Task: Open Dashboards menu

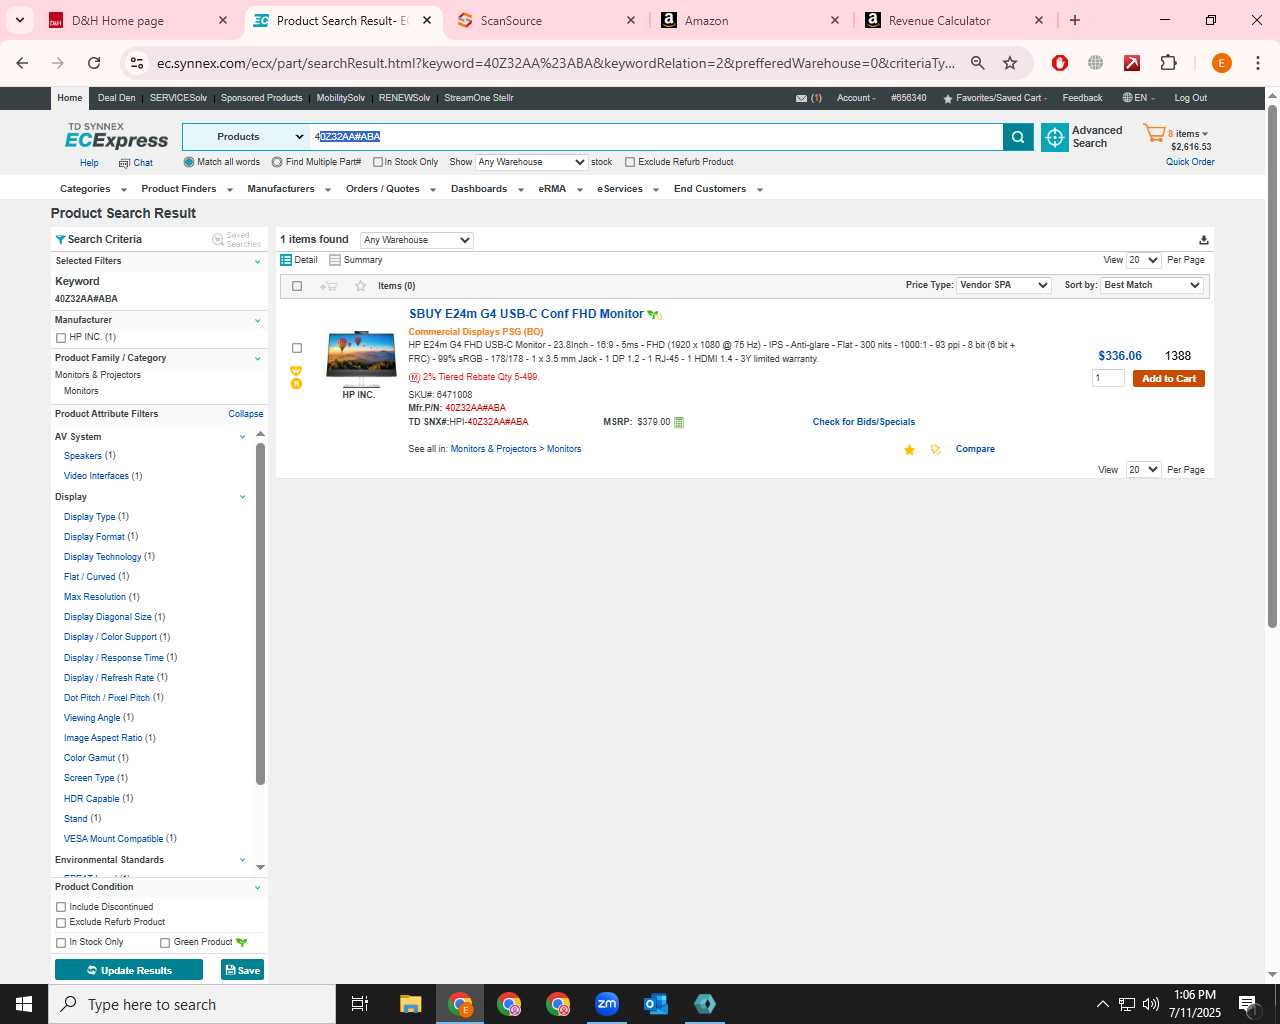Action: pyautogui.click(x=487, y=189)
